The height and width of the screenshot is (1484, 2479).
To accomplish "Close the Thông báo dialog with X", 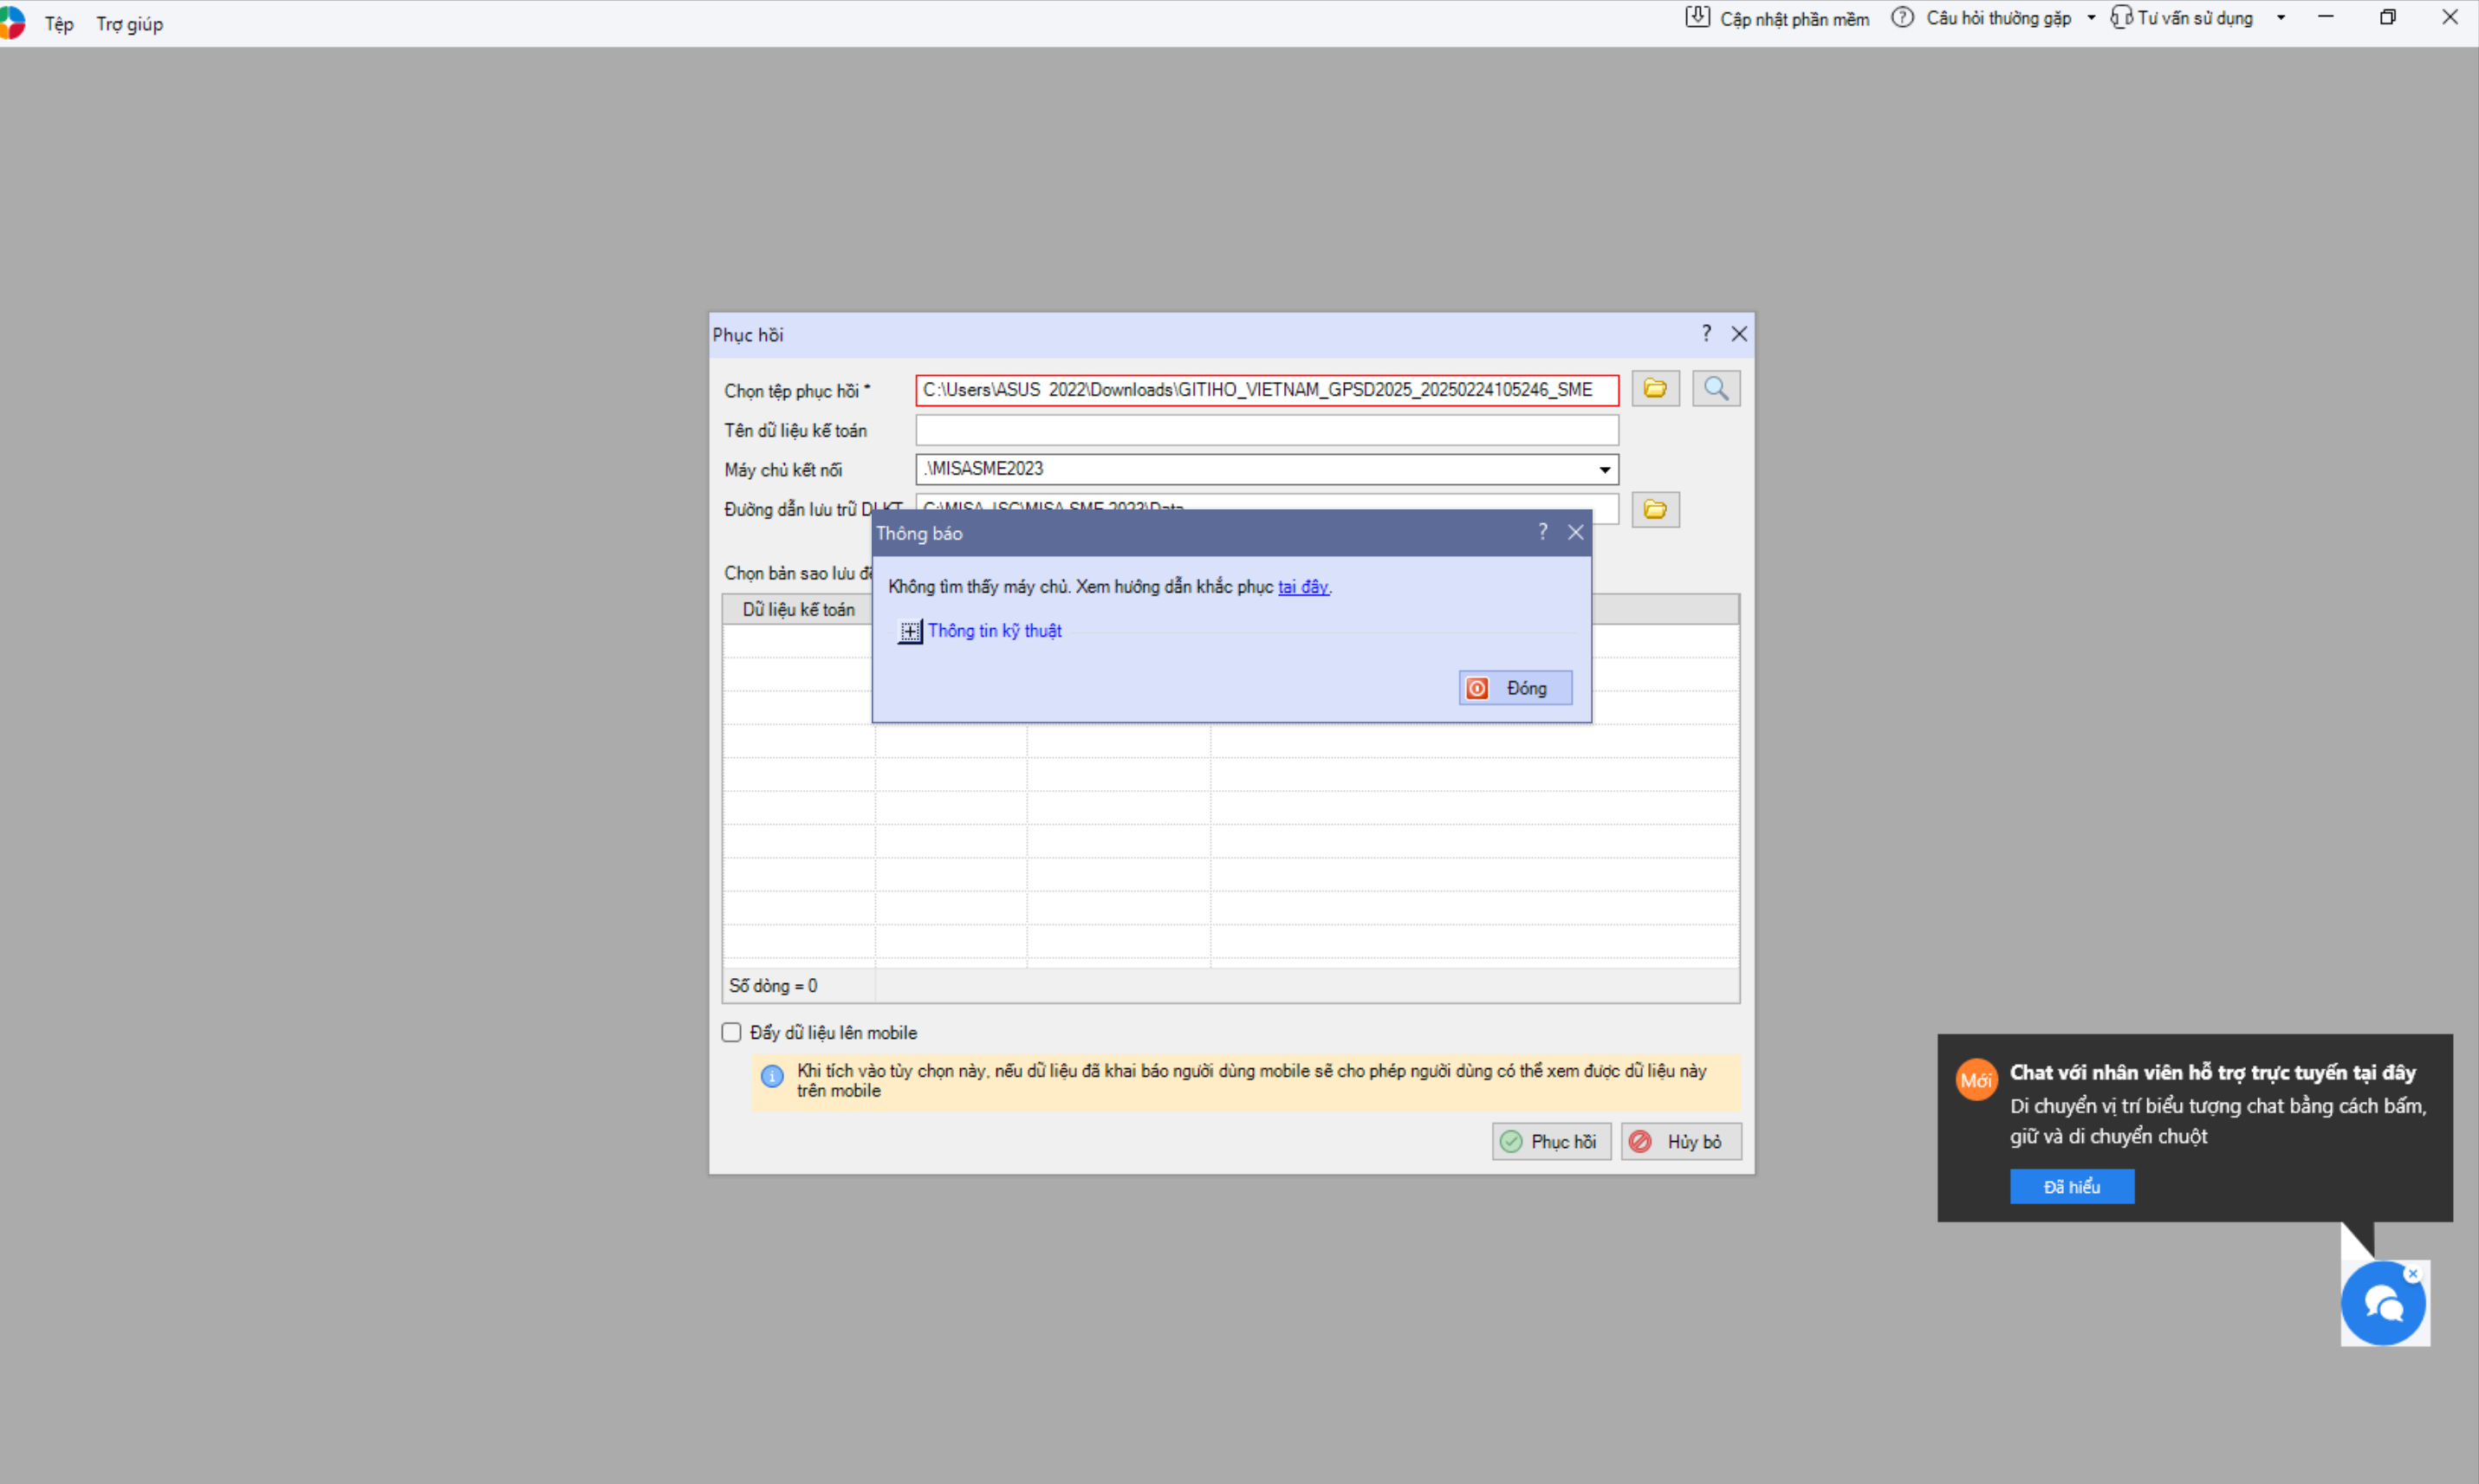I will click(1575, 532).
